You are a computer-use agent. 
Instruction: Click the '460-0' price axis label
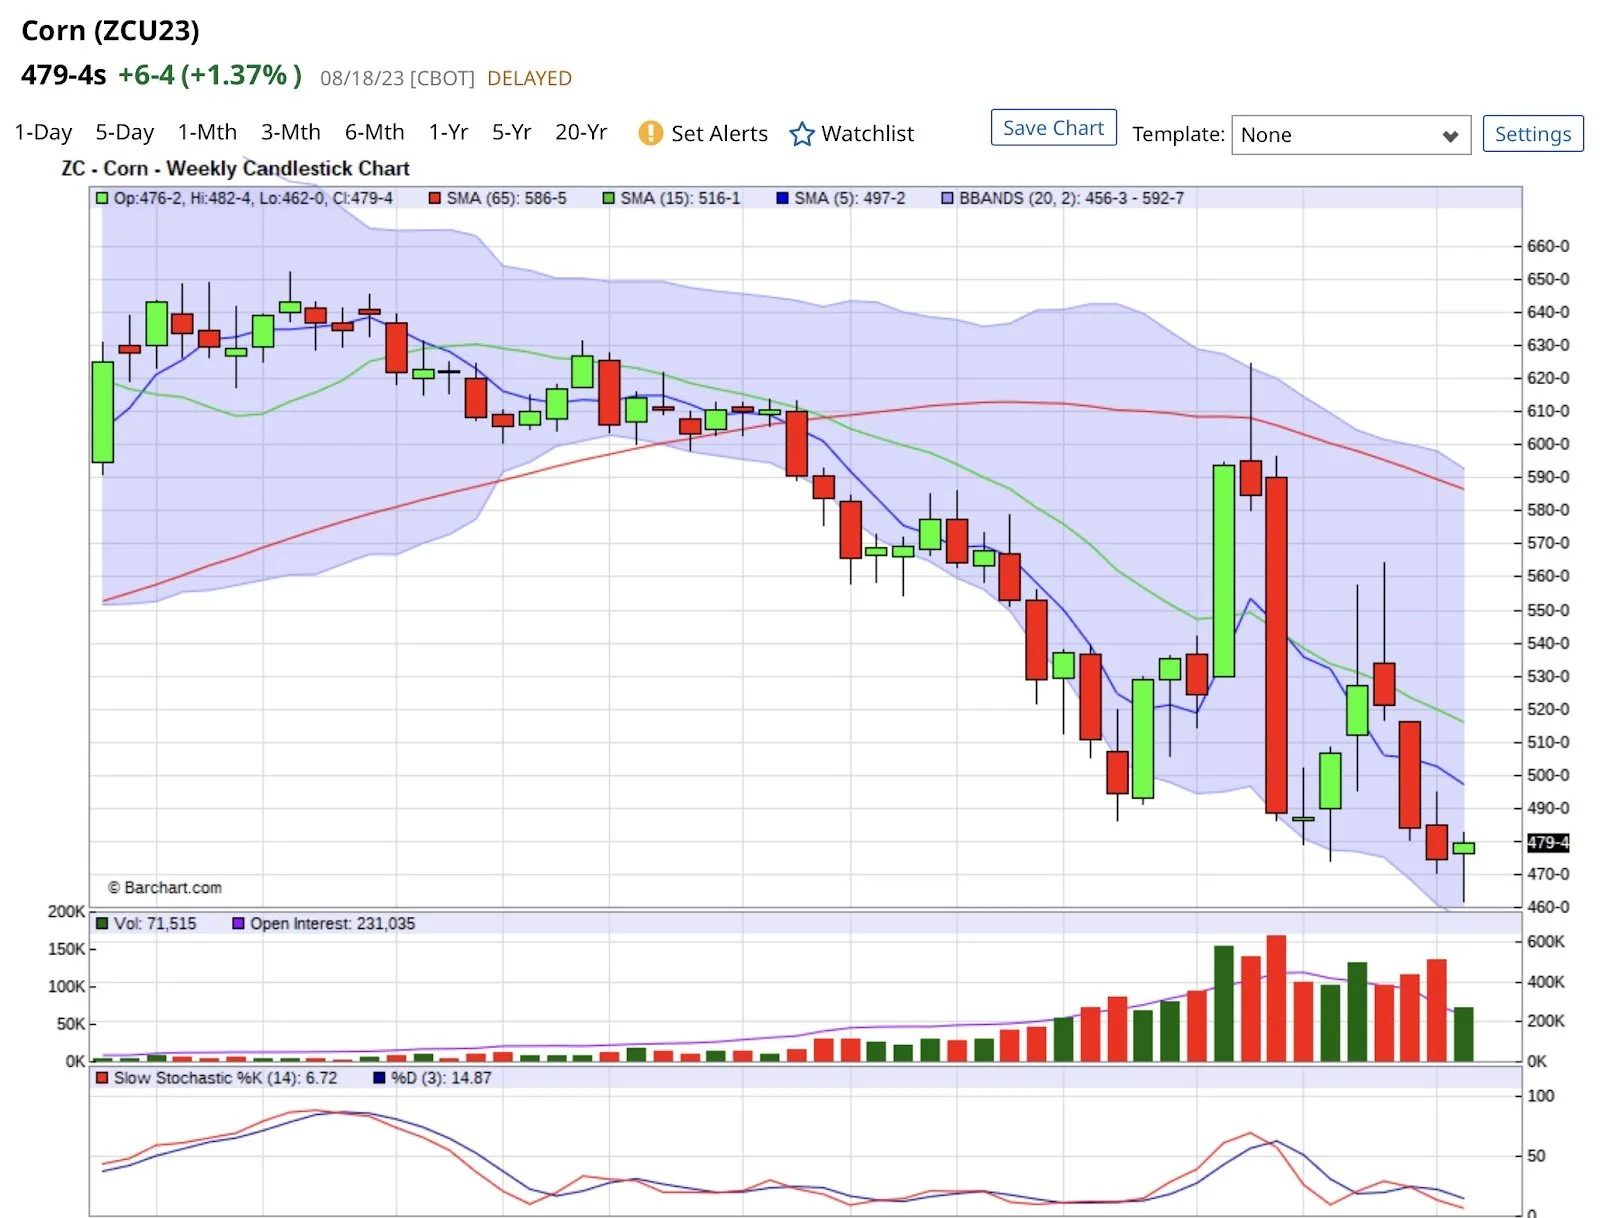click(1548, 907)
